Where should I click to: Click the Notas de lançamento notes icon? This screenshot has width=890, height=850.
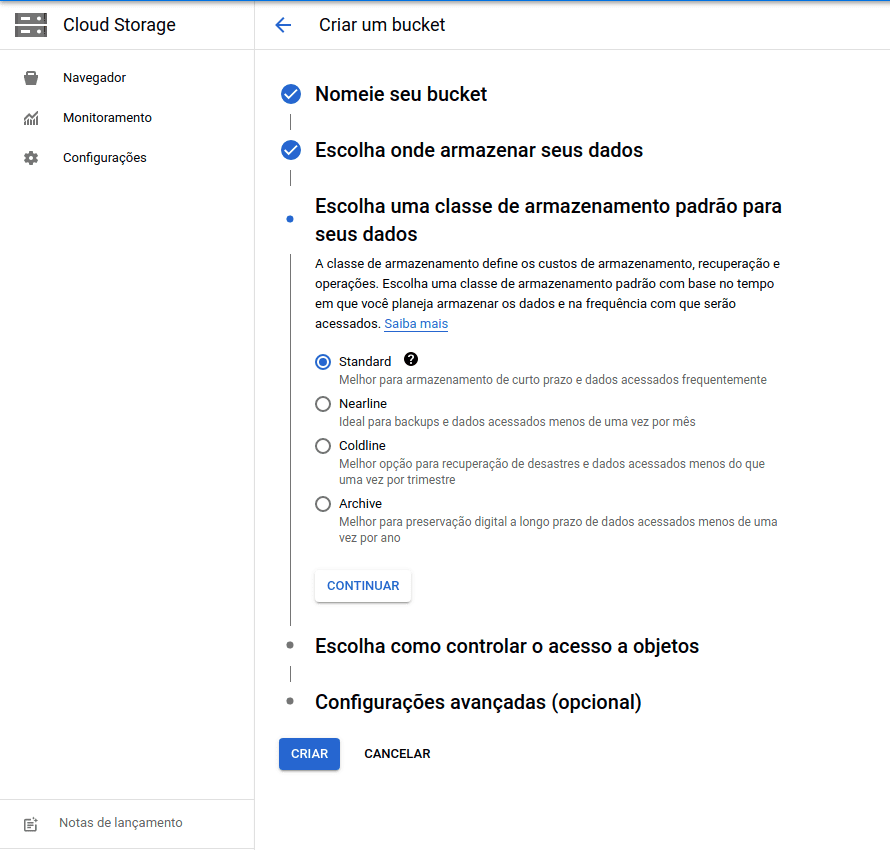pos(31,824)
